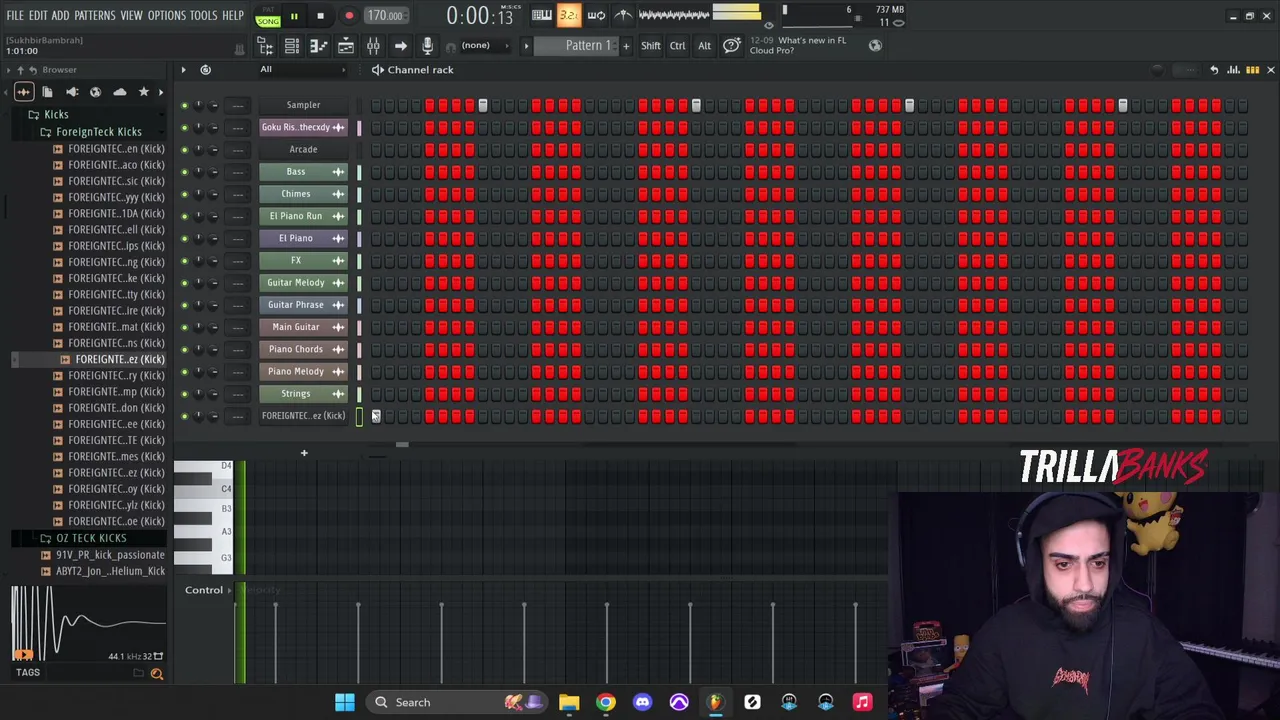Open the PATTERNS menu
Viewport: 1280px width, 720px height.
(x=95, y=16)
